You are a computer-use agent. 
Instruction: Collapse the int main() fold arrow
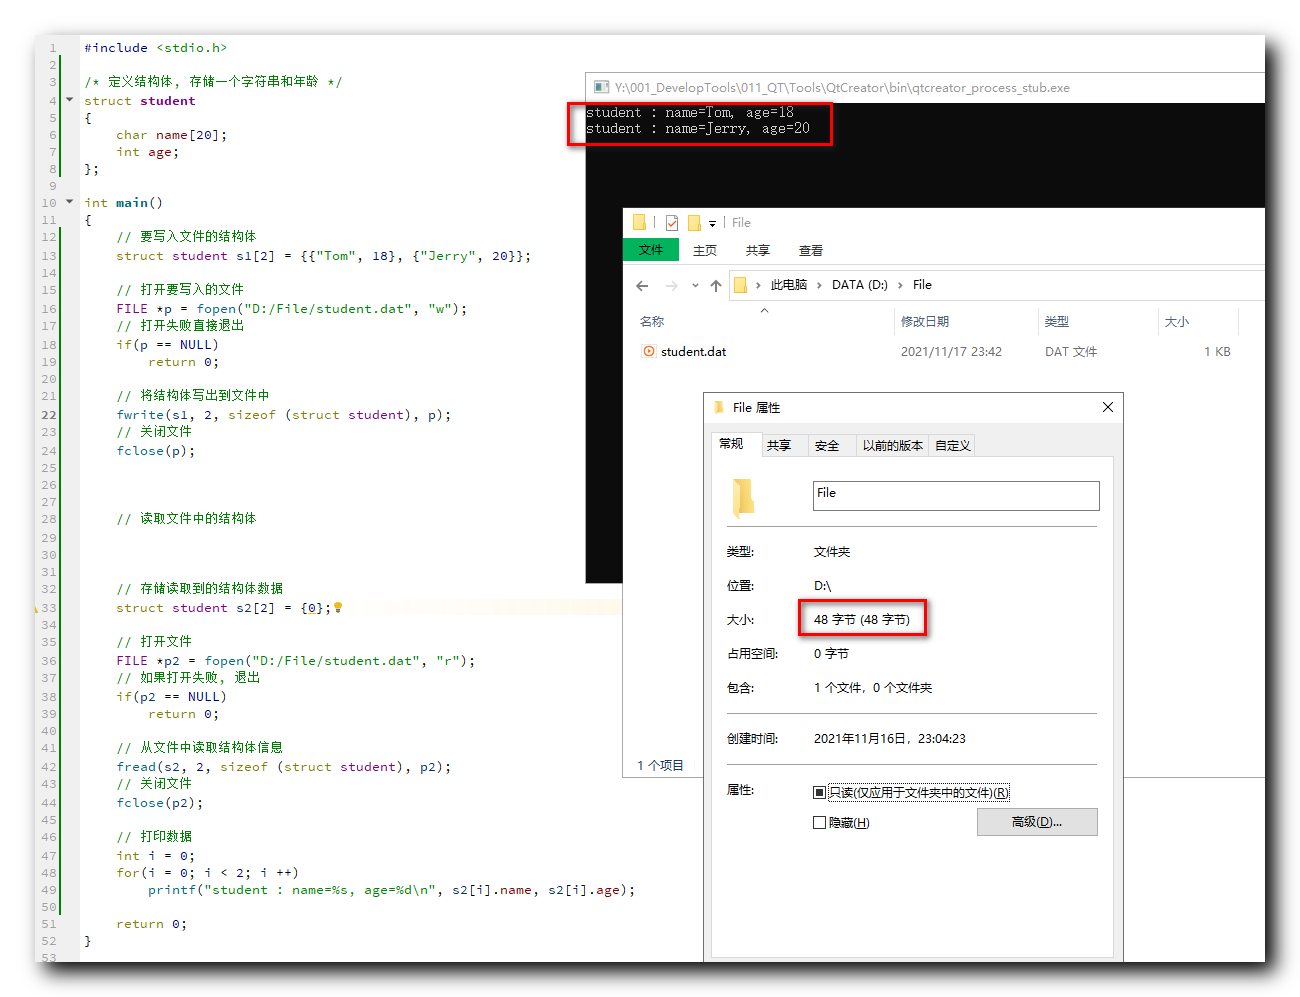69,202
